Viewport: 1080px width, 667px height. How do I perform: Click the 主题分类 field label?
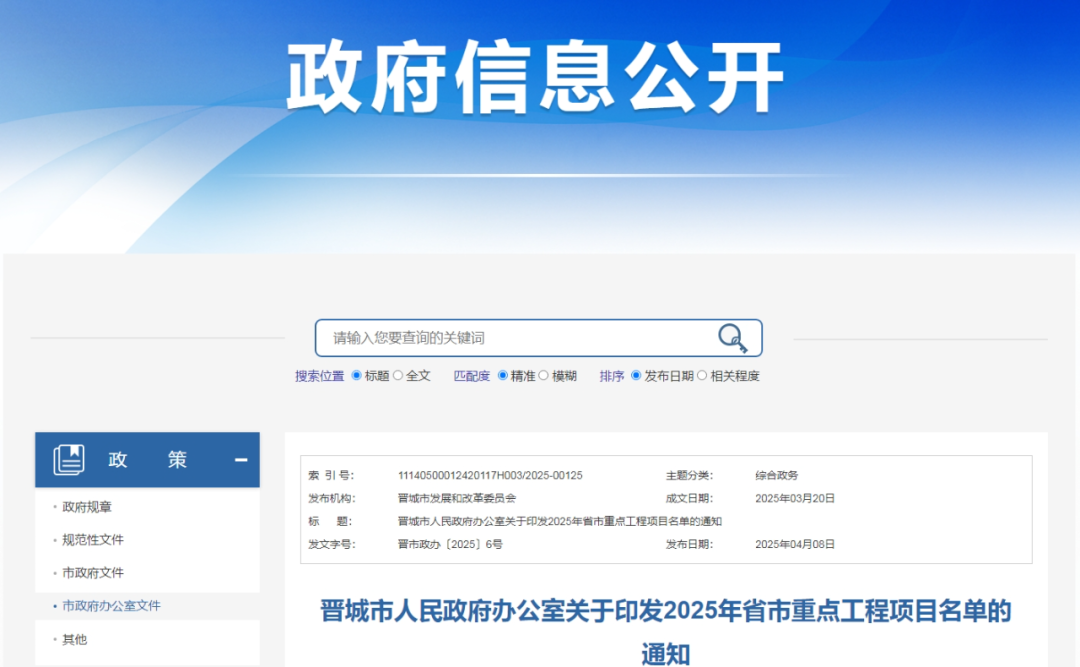(689, 475)
